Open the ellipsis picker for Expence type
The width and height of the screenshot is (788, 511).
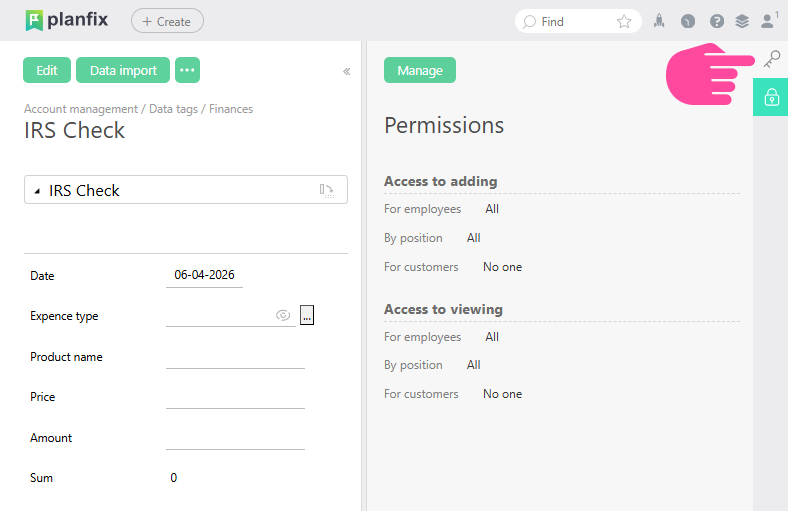tap(307, 315)
